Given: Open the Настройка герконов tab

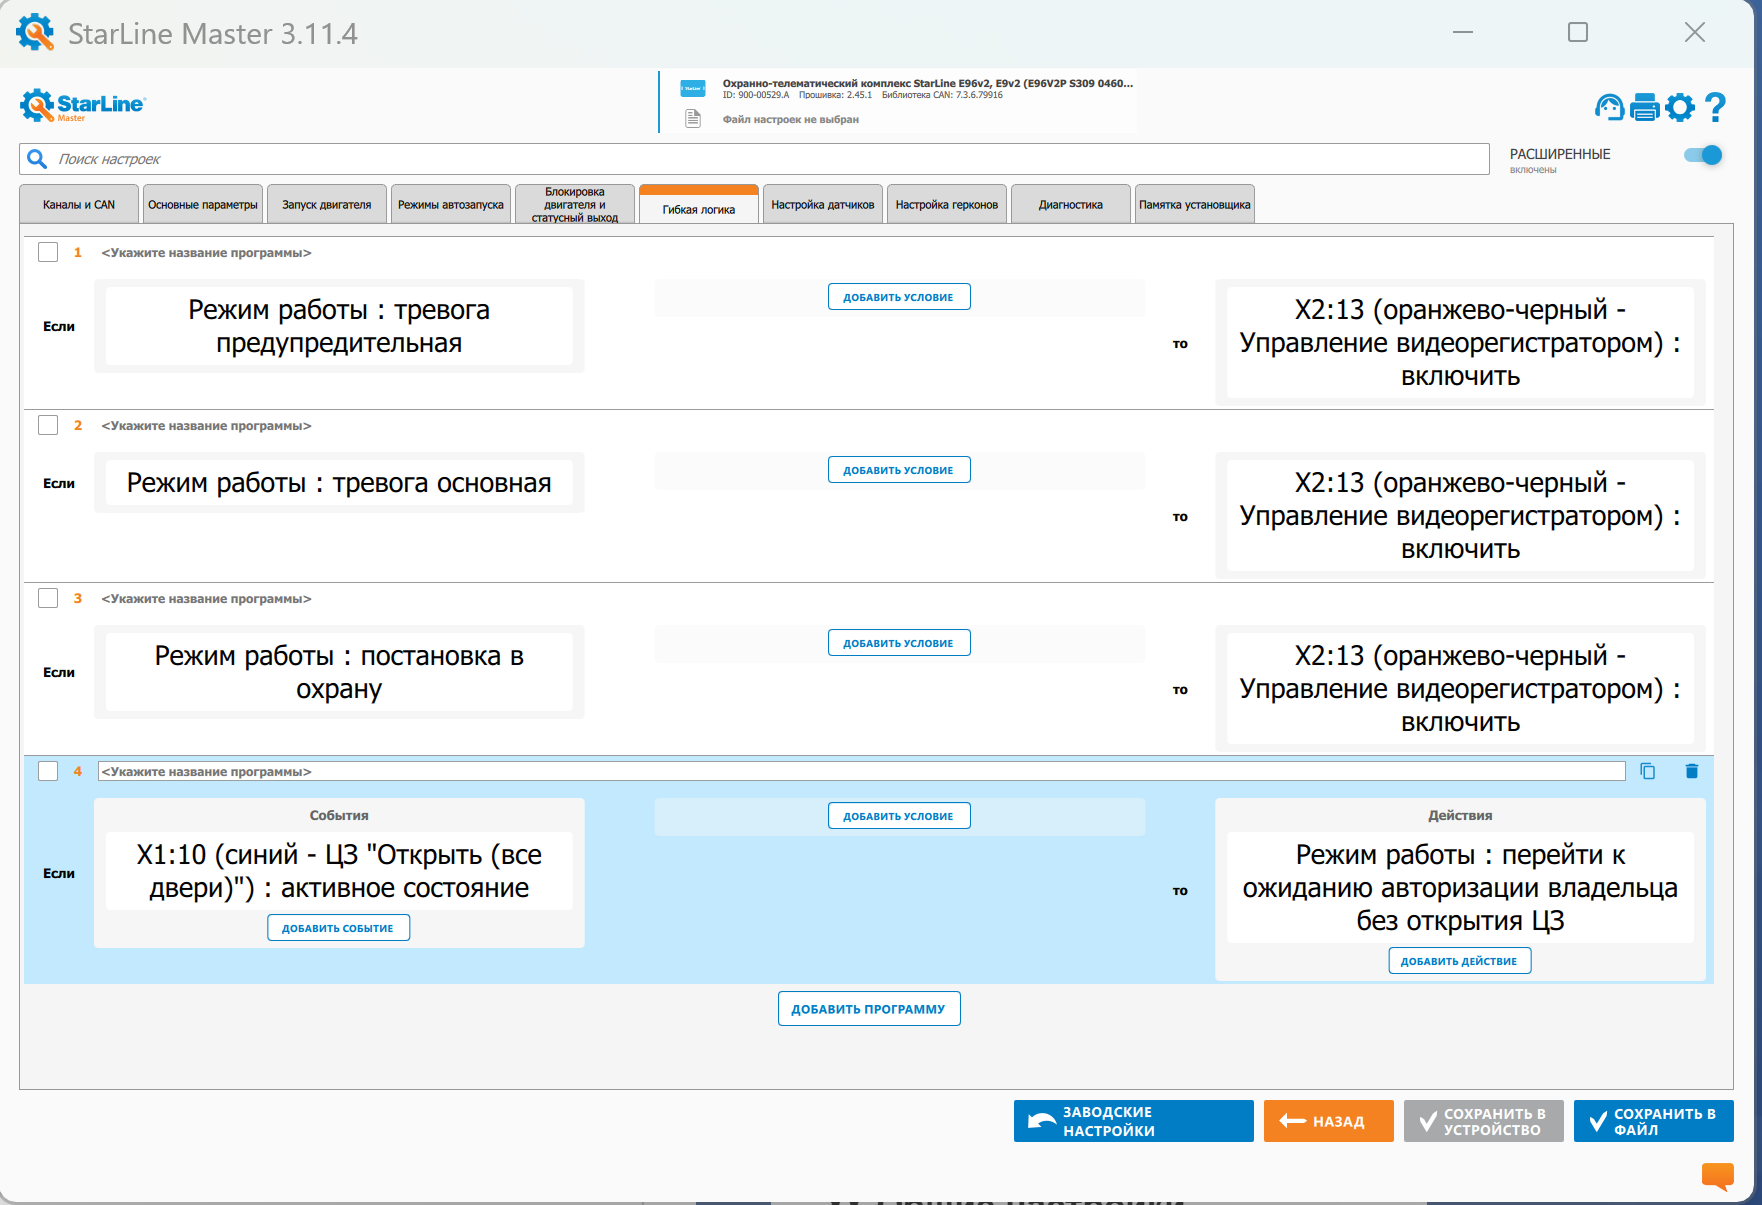Looking at the screenshot, I should coord(947,204).
